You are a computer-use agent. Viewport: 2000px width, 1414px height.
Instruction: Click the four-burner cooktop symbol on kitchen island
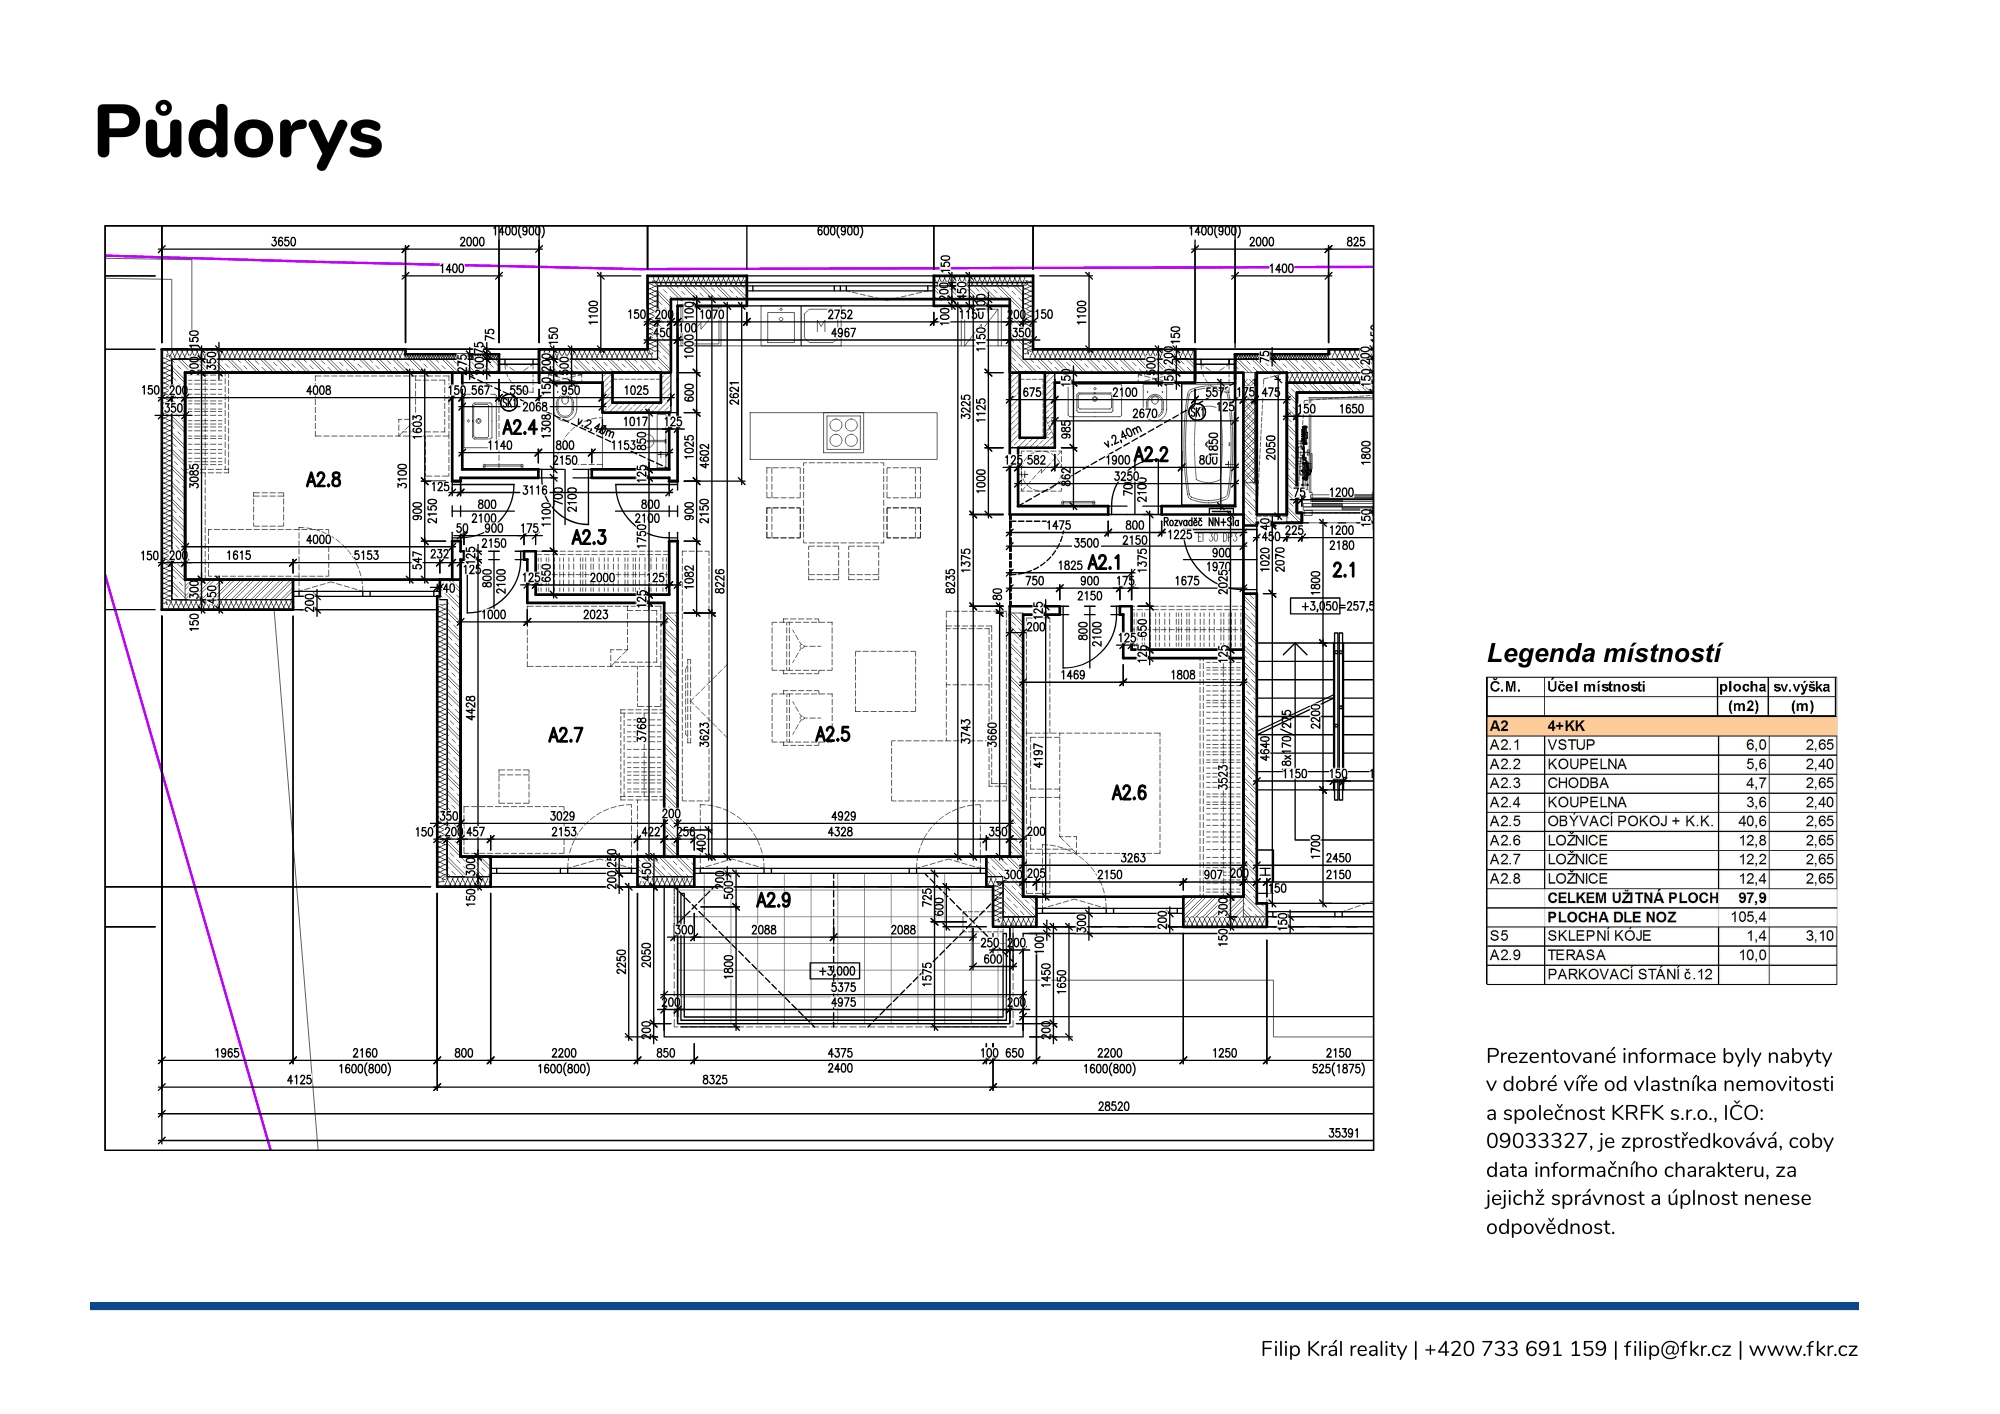844,433
